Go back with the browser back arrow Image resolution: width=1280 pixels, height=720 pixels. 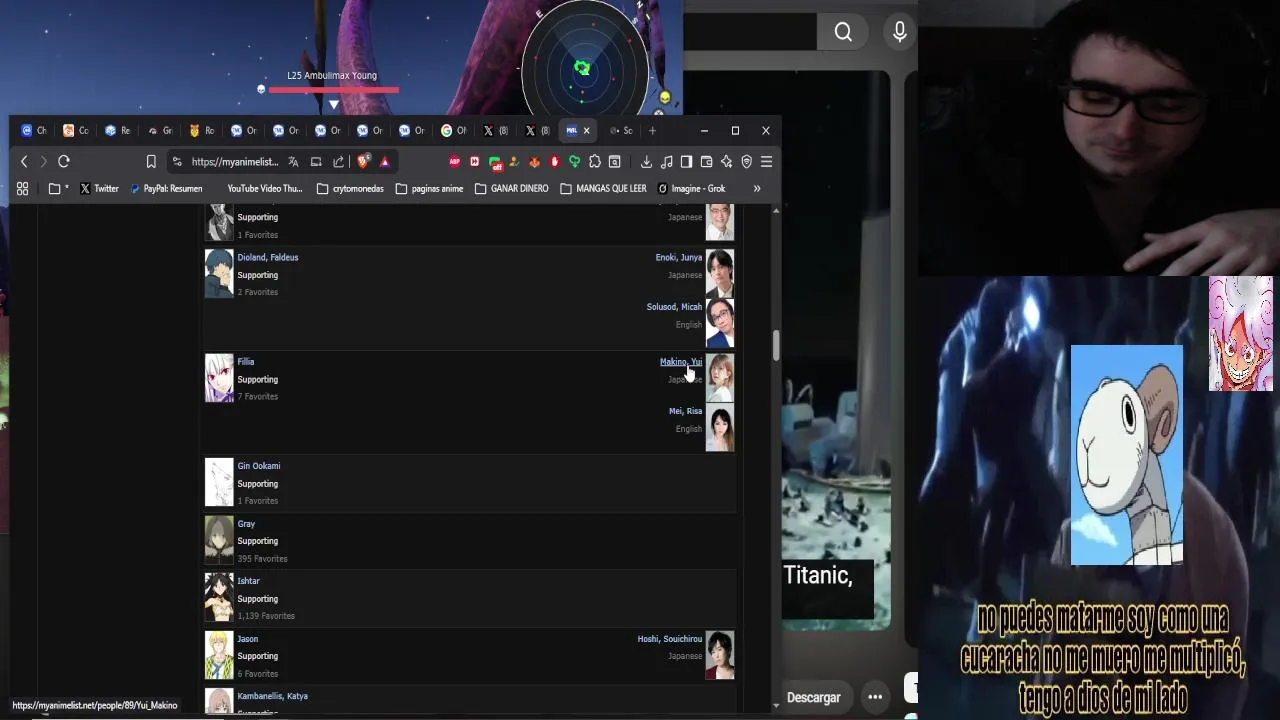point(24,161)
